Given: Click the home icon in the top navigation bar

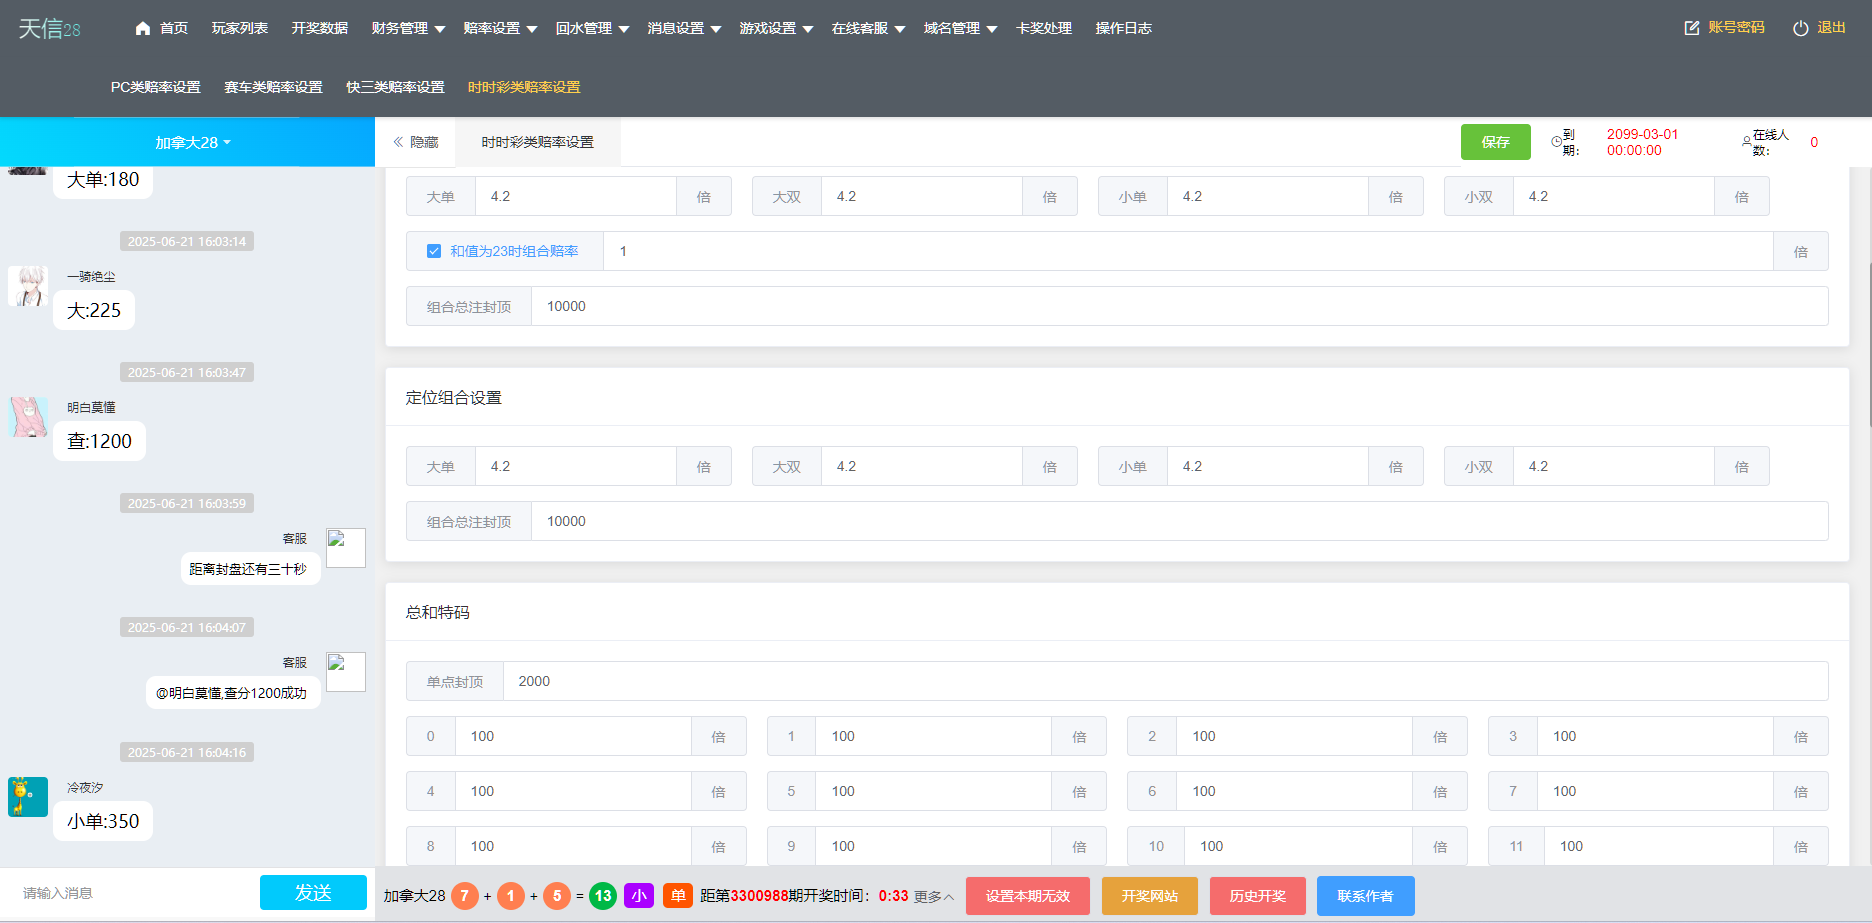Looking at the screenshot, I should click(143, 28).
